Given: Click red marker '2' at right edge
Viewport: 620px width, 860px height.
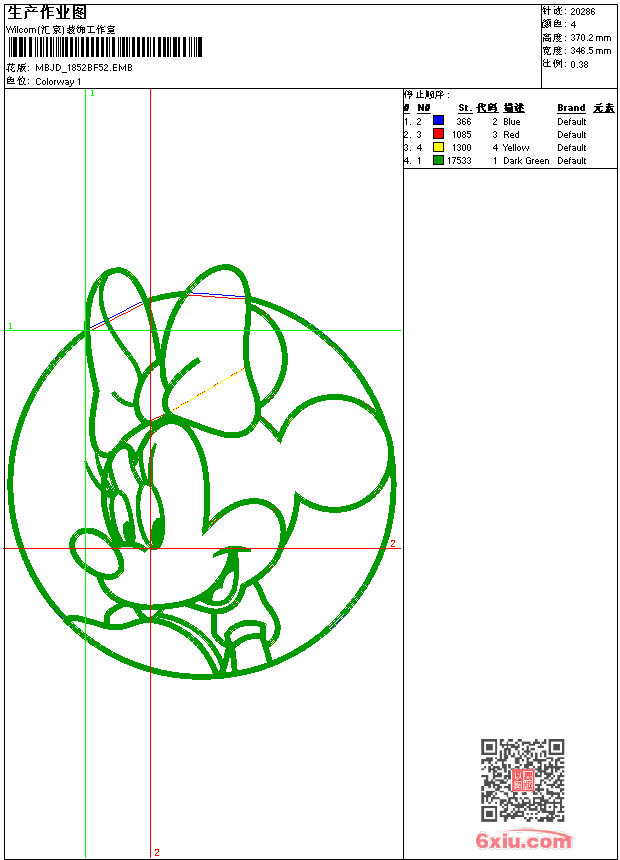Looking at the screenshot, I should 393,544.
